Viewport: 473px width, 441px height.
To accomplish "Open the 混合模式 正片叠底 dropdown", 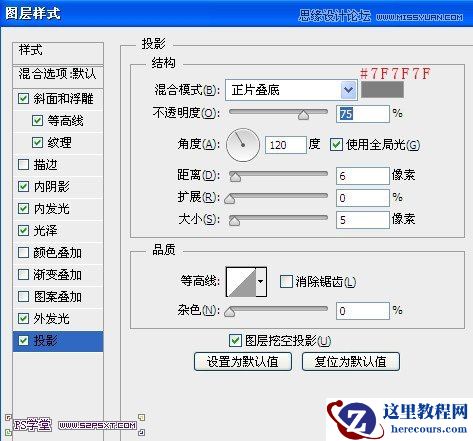I will pos(291,90).
